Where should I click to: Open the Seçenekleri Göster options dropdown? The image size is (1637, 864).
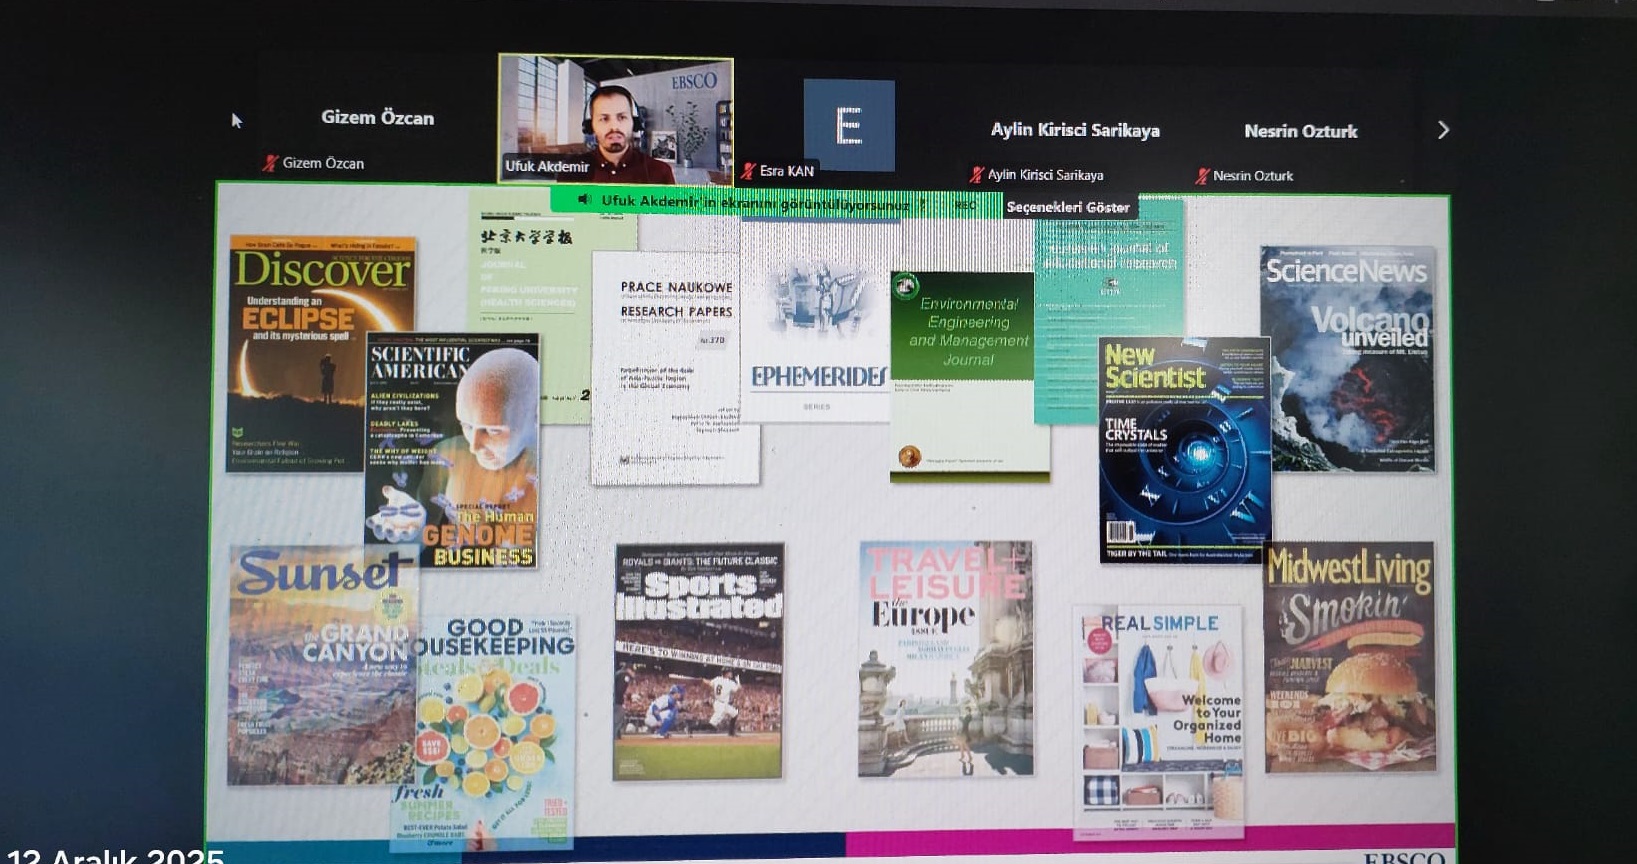click(1067, 207)
